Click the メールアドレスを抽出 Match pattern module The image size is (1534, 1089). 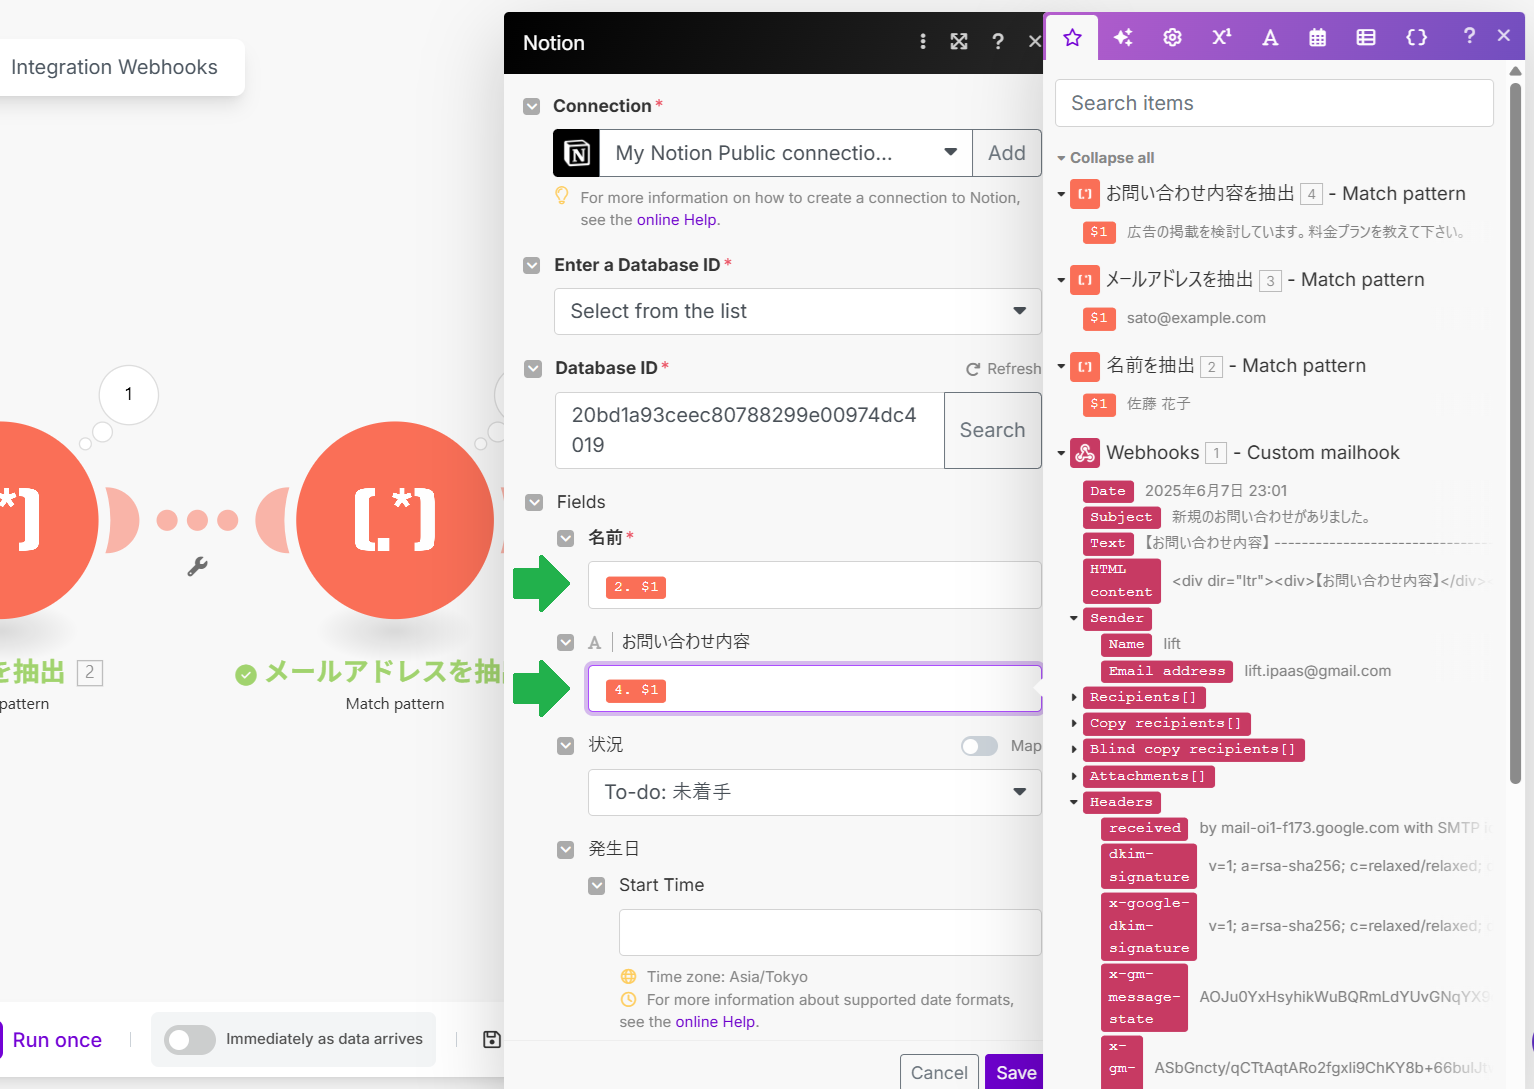tap(395, 520)
